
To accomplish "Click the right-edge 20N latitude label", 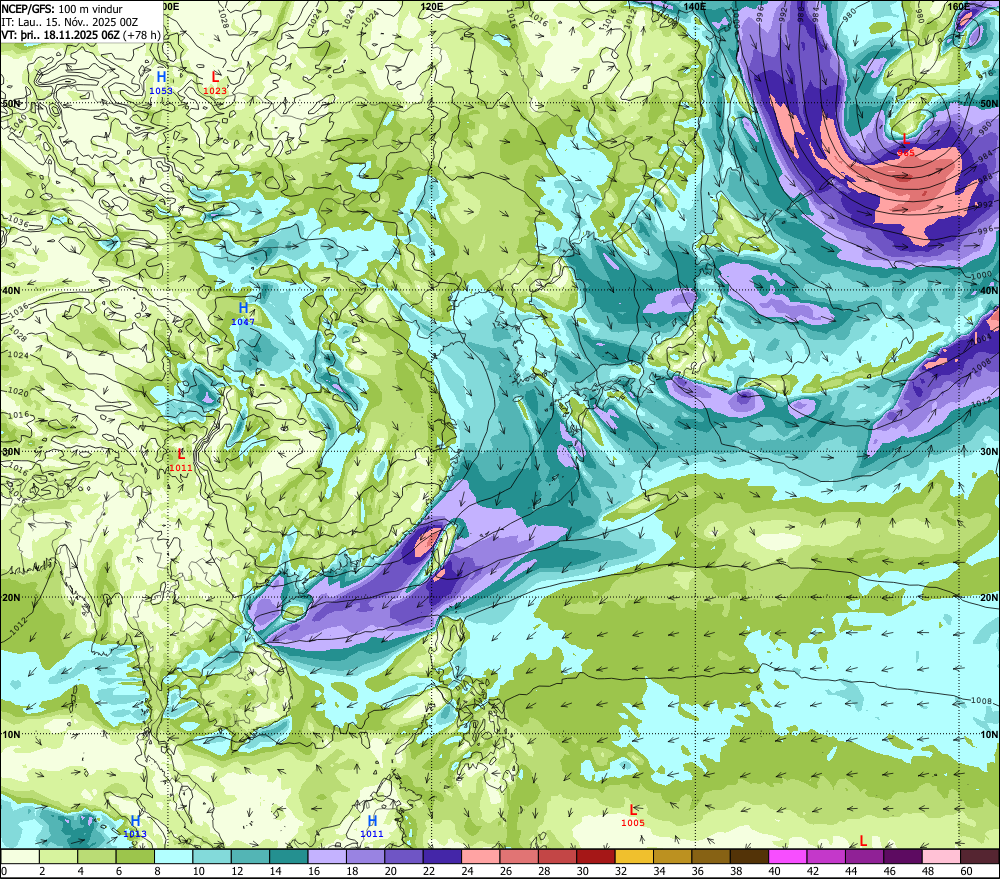I will [989, 597].
